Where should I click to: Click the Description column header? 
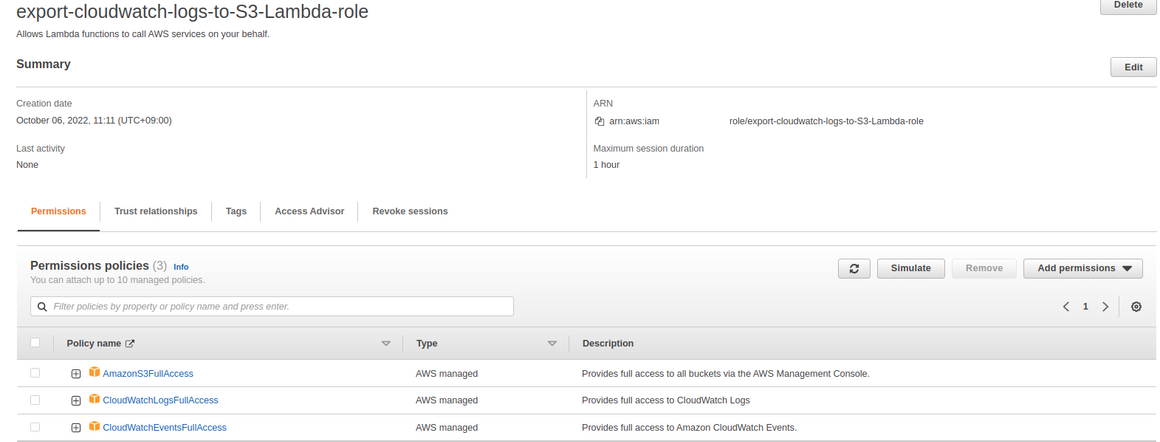pyautogui.click(x=607, y=344)
